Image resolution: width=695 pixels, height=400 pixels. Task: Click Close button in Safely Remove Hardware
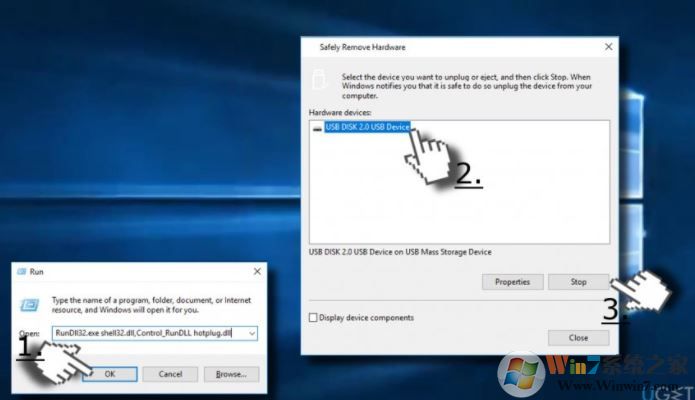click(578, 337)
